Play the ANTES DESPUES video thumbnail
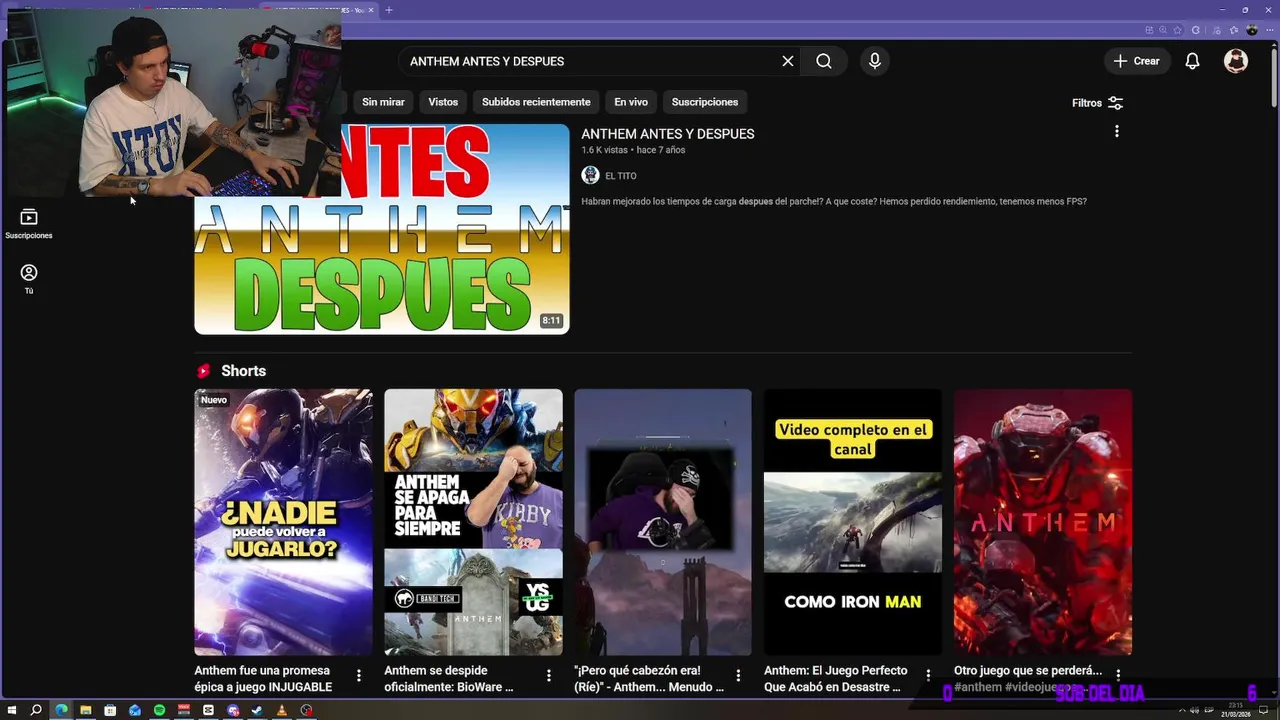 (382, 229)
